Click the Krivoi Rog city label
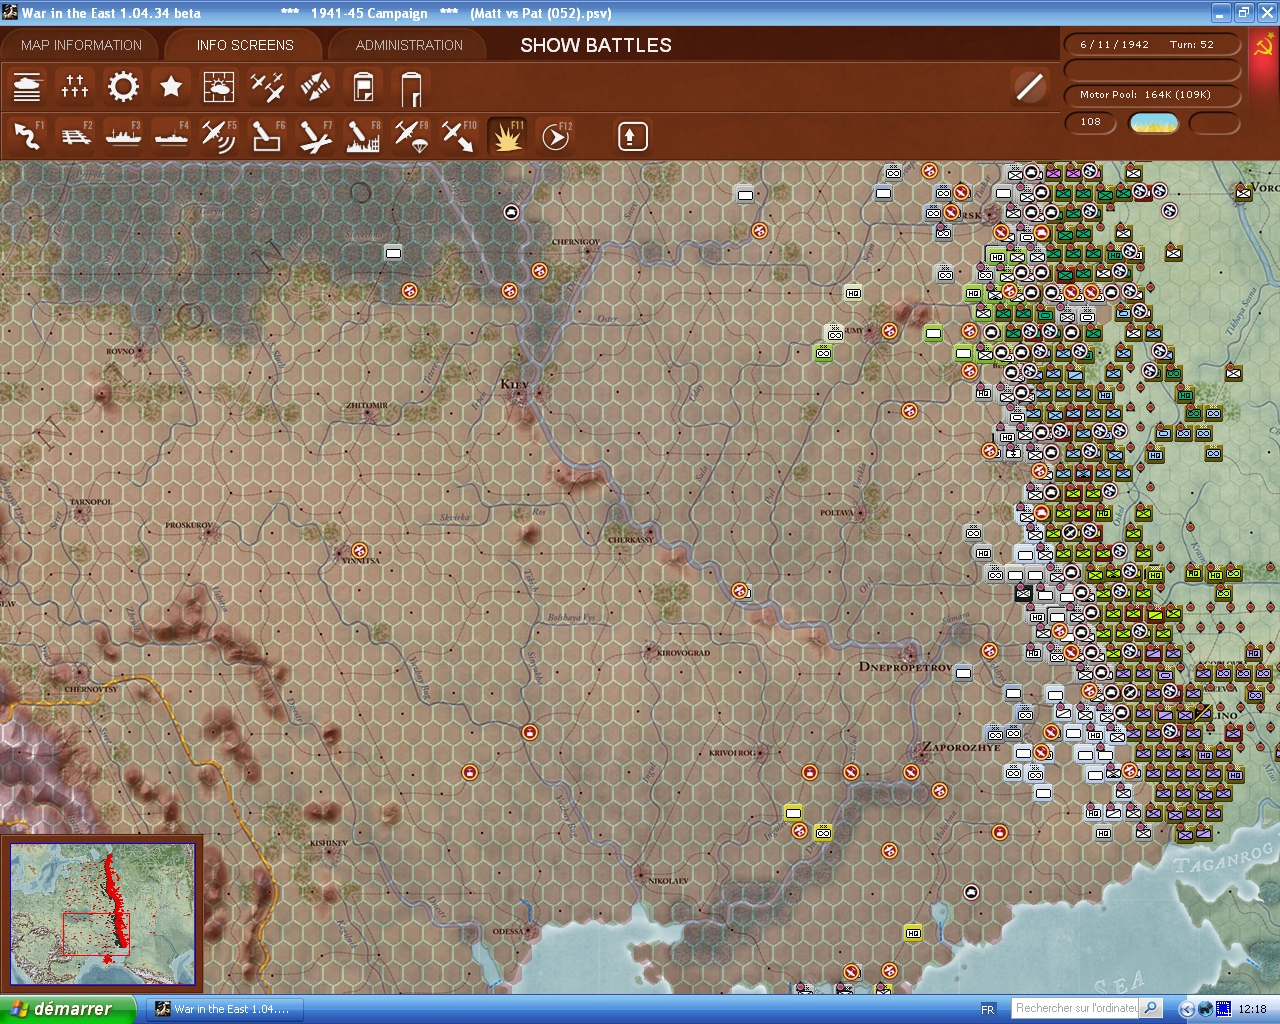 (x=732, y=753)
